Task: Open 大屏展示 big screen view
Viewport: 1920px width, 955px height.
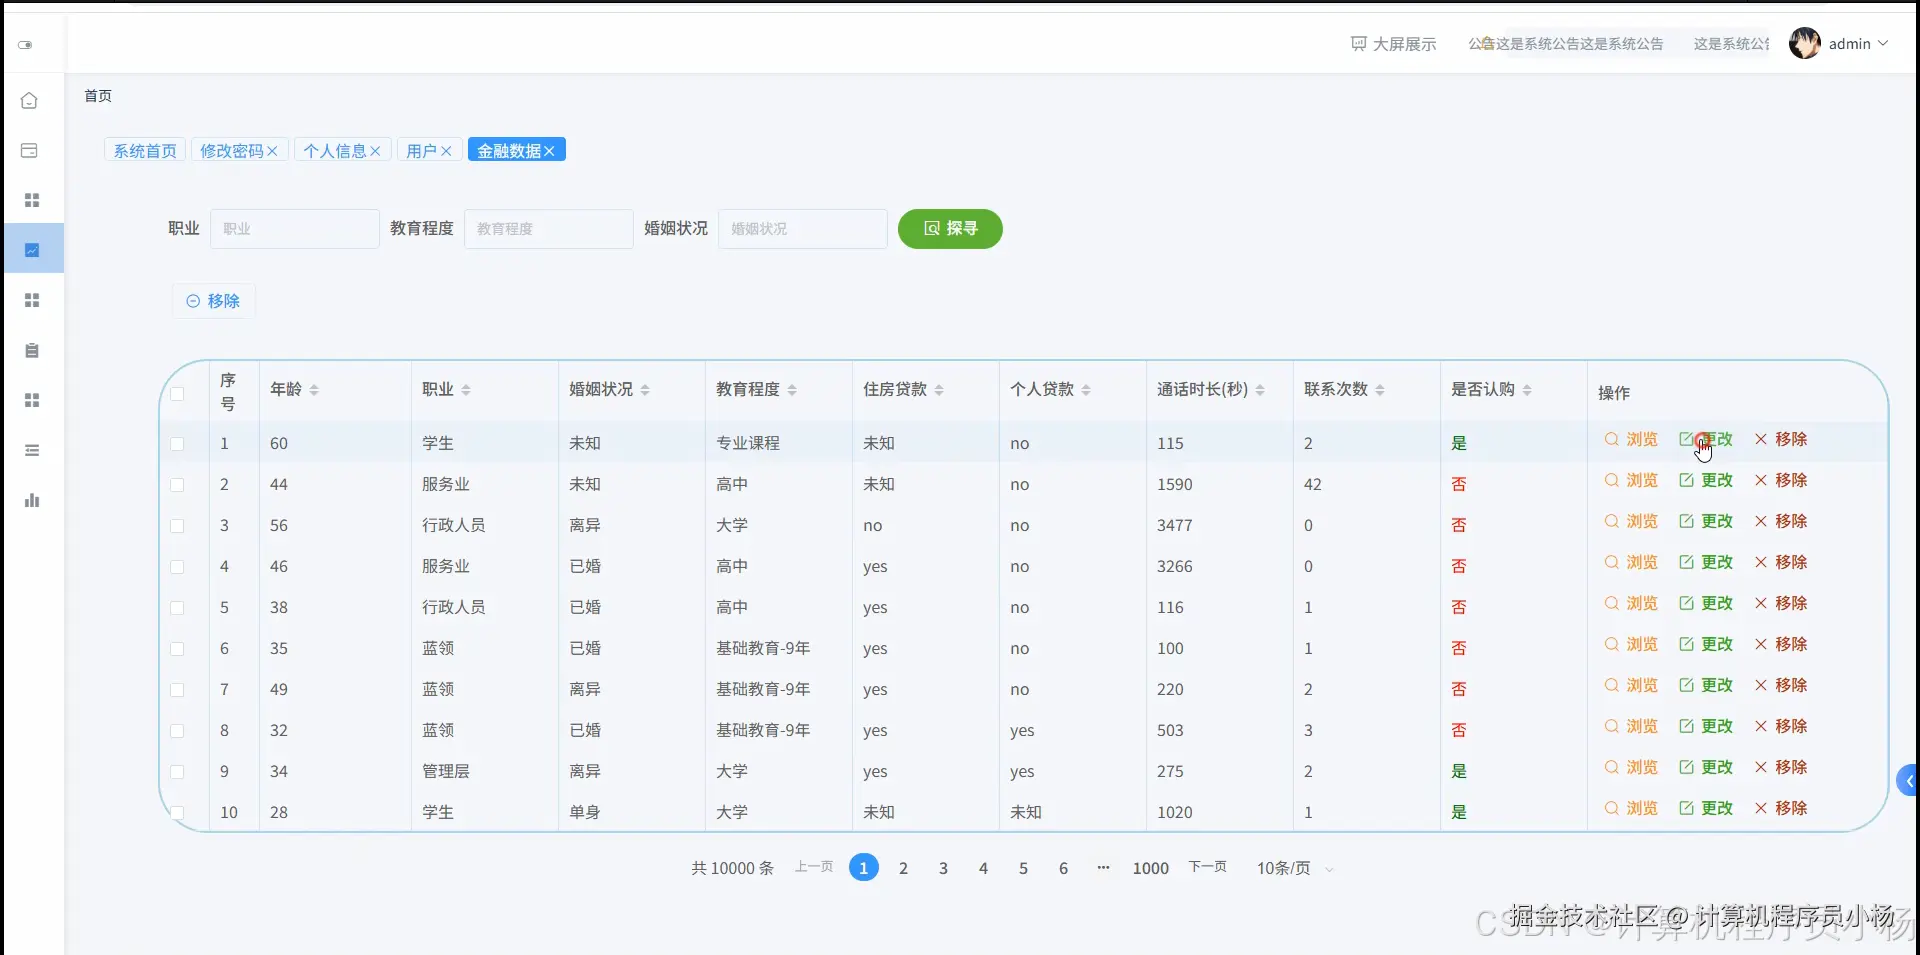Action: click(1393, 44)
